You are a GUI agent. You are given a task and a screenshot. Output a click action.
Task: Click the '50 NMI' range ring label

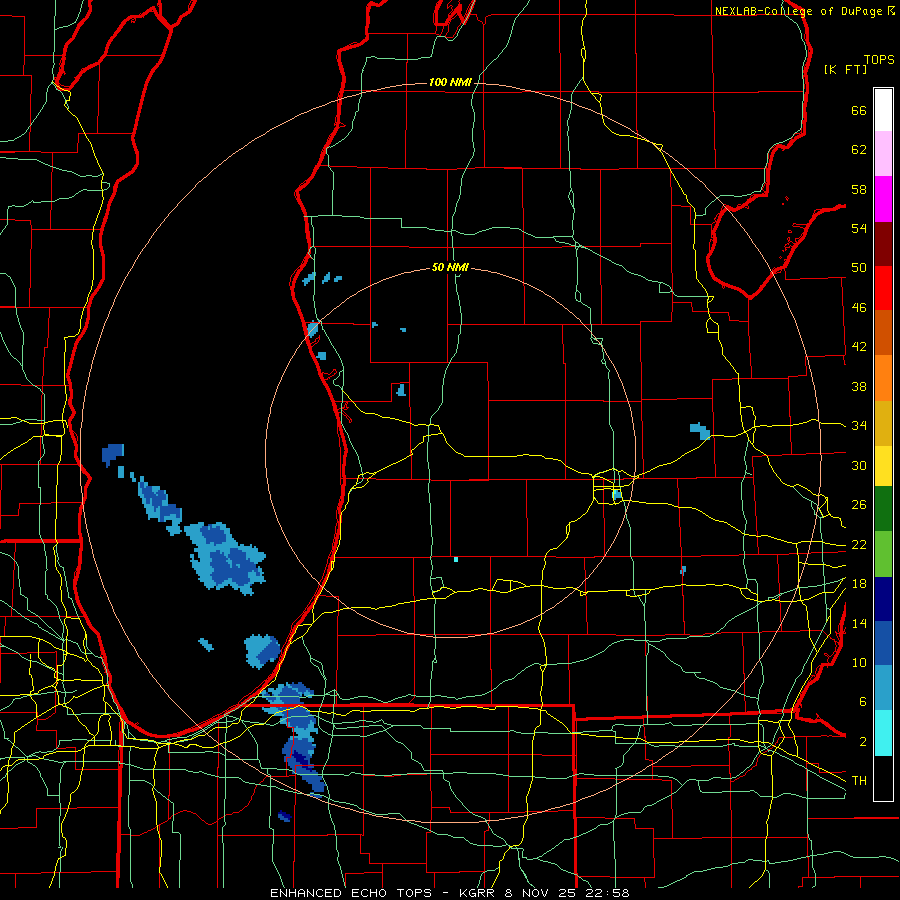450,267
